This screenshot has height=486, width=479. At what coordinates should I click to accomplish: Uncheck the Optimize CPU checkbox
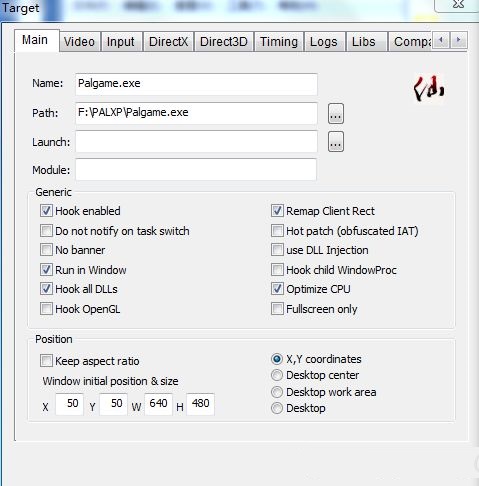[277, 289]
